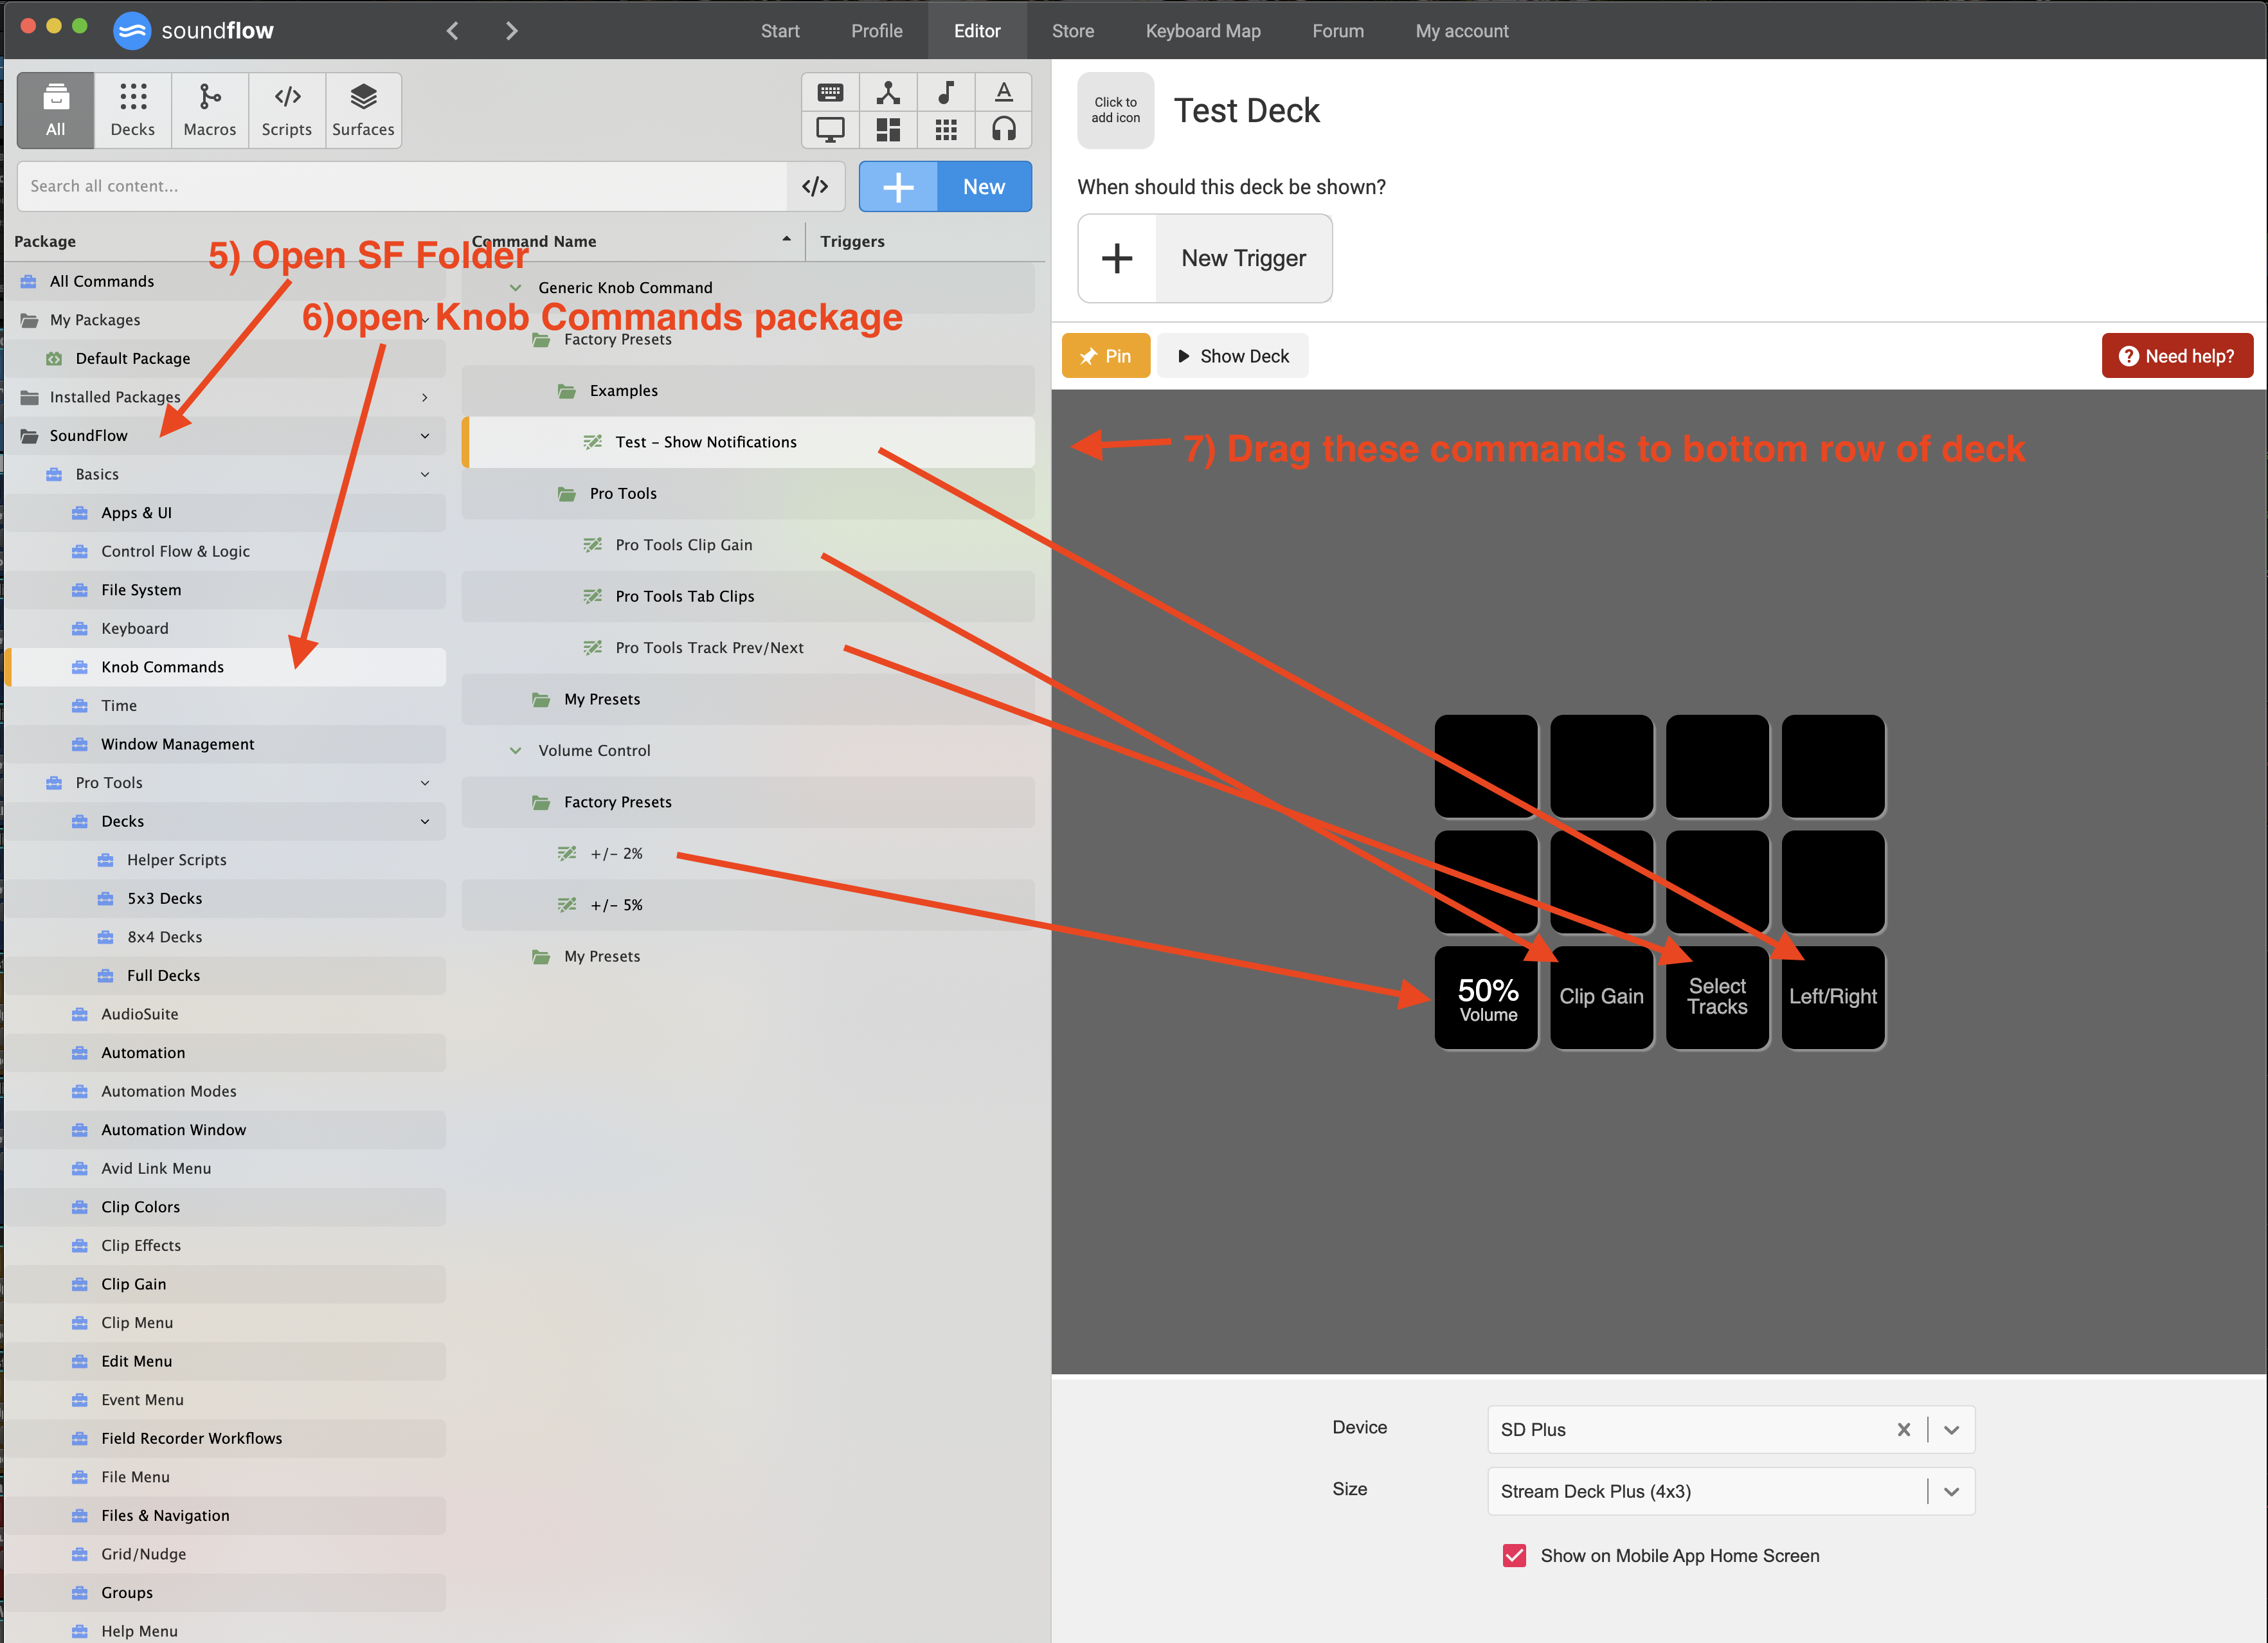Open the Start tab
Screen dimensions: 2268x1643
(x=780, y=31)
